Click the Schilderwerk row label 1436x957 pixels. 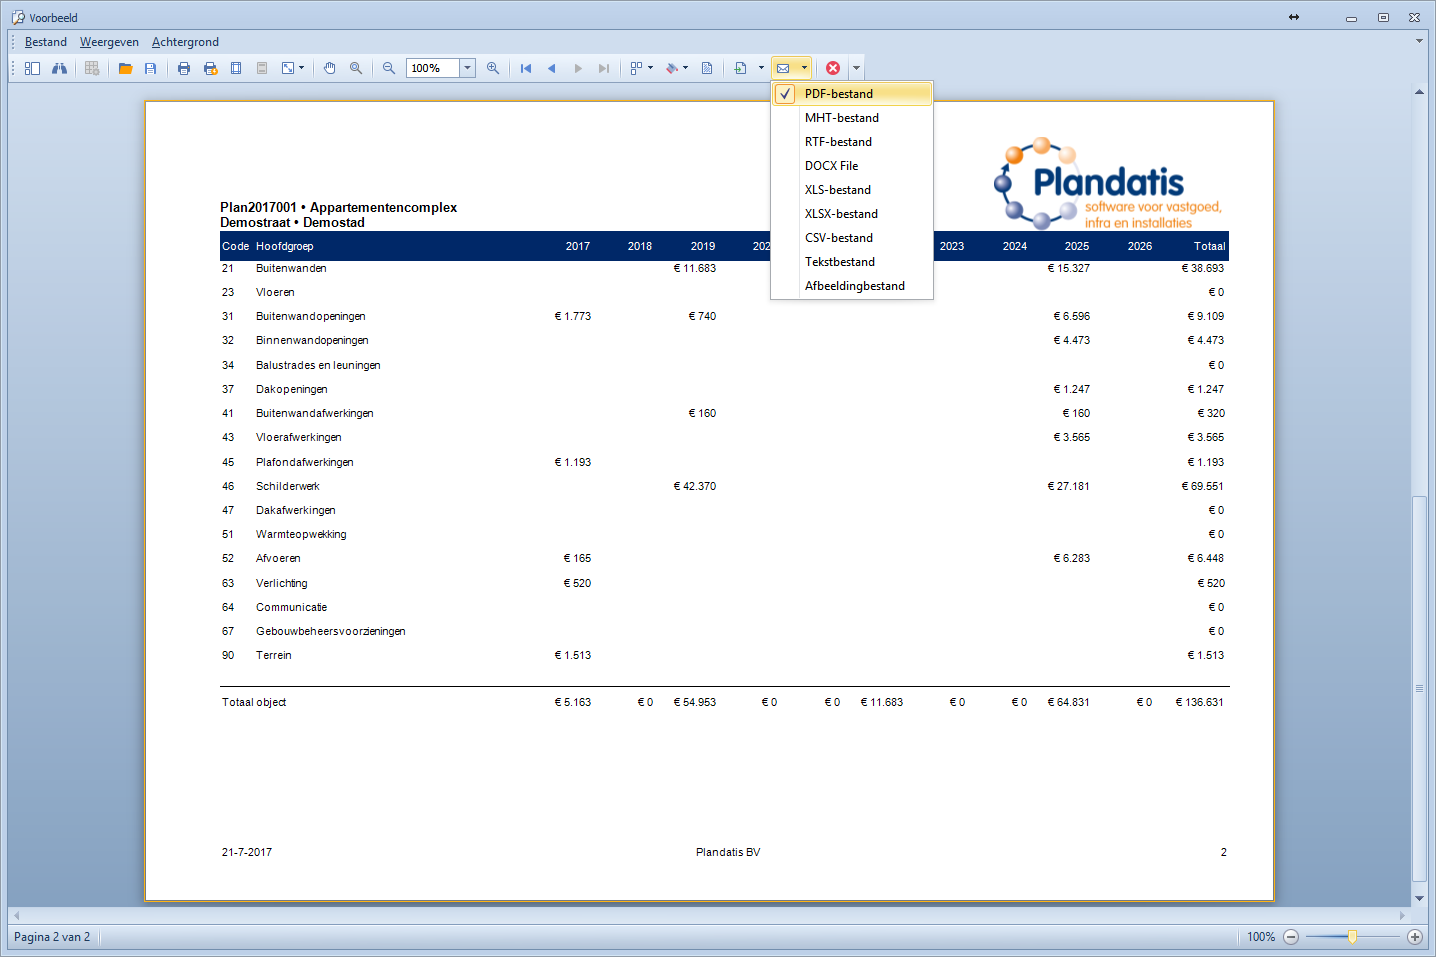tap(288, 486)
